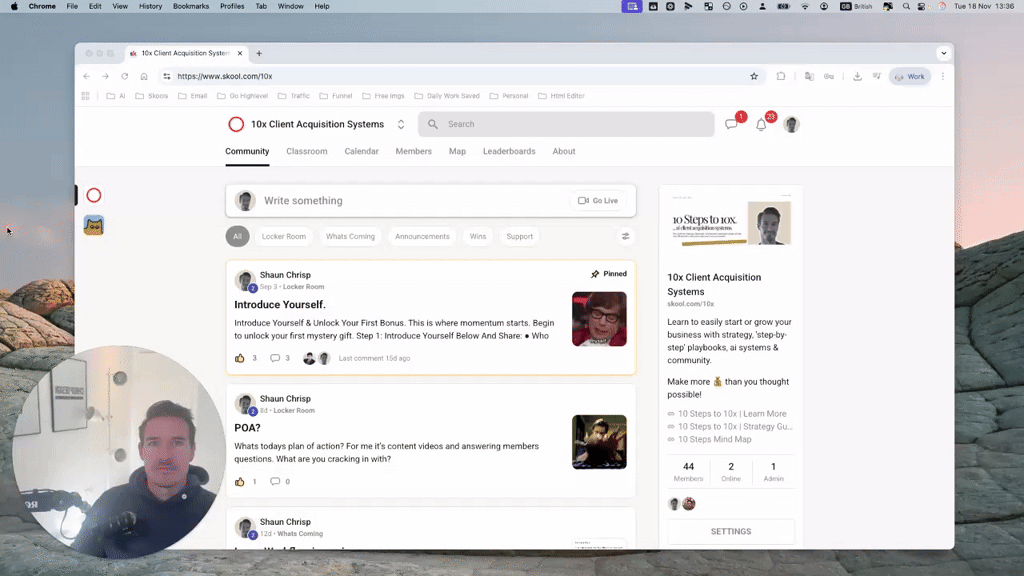Click the 44 Members count
Image resolution: width=1024 pixels, height=576 pixels.
688,472
